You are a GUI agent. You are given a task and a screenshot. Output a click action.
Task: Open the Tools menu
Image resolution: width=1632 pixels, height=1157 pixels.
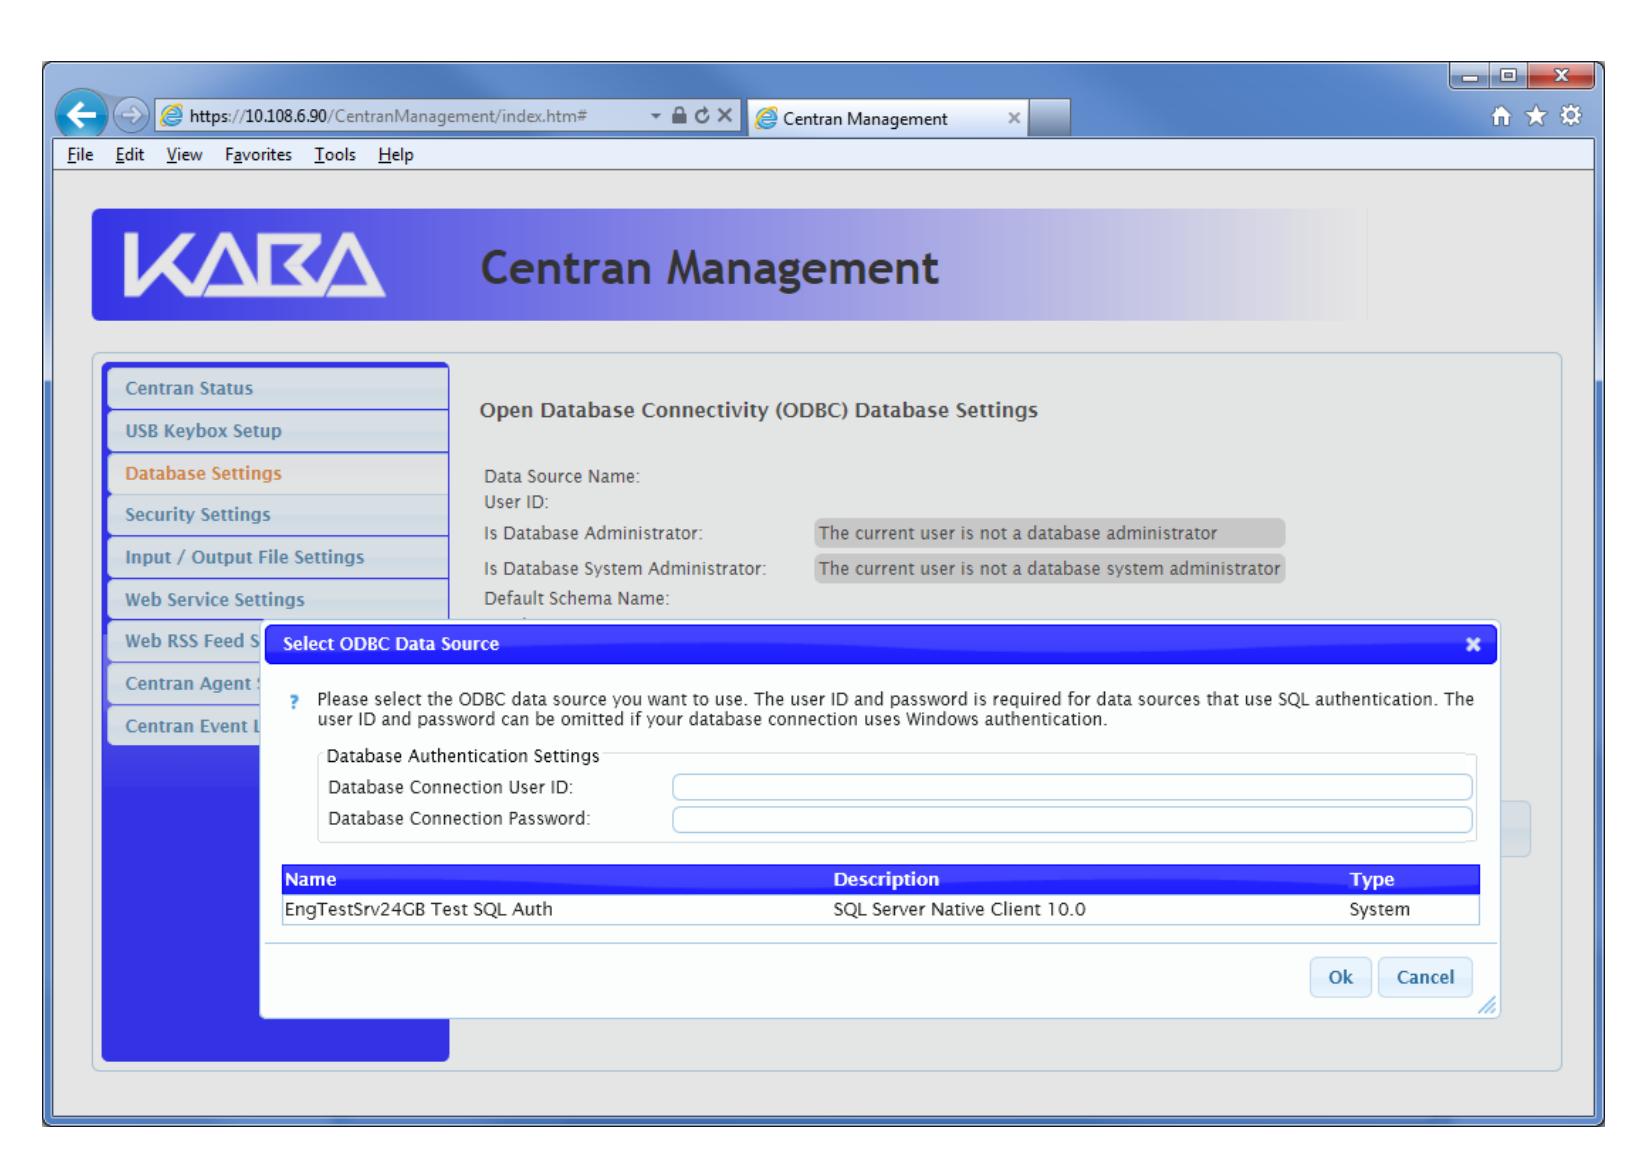(x=335, y=154)
